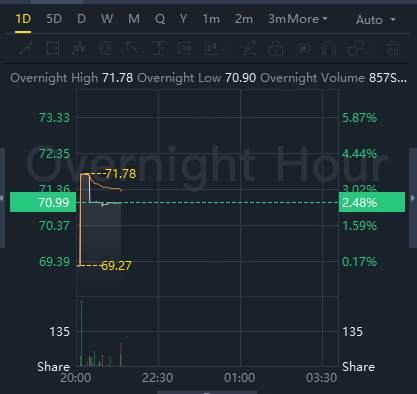Screen dimensions: 417x394
Task: Pick the arrow marker drawing tool
Action: click(x=132, y=48)
